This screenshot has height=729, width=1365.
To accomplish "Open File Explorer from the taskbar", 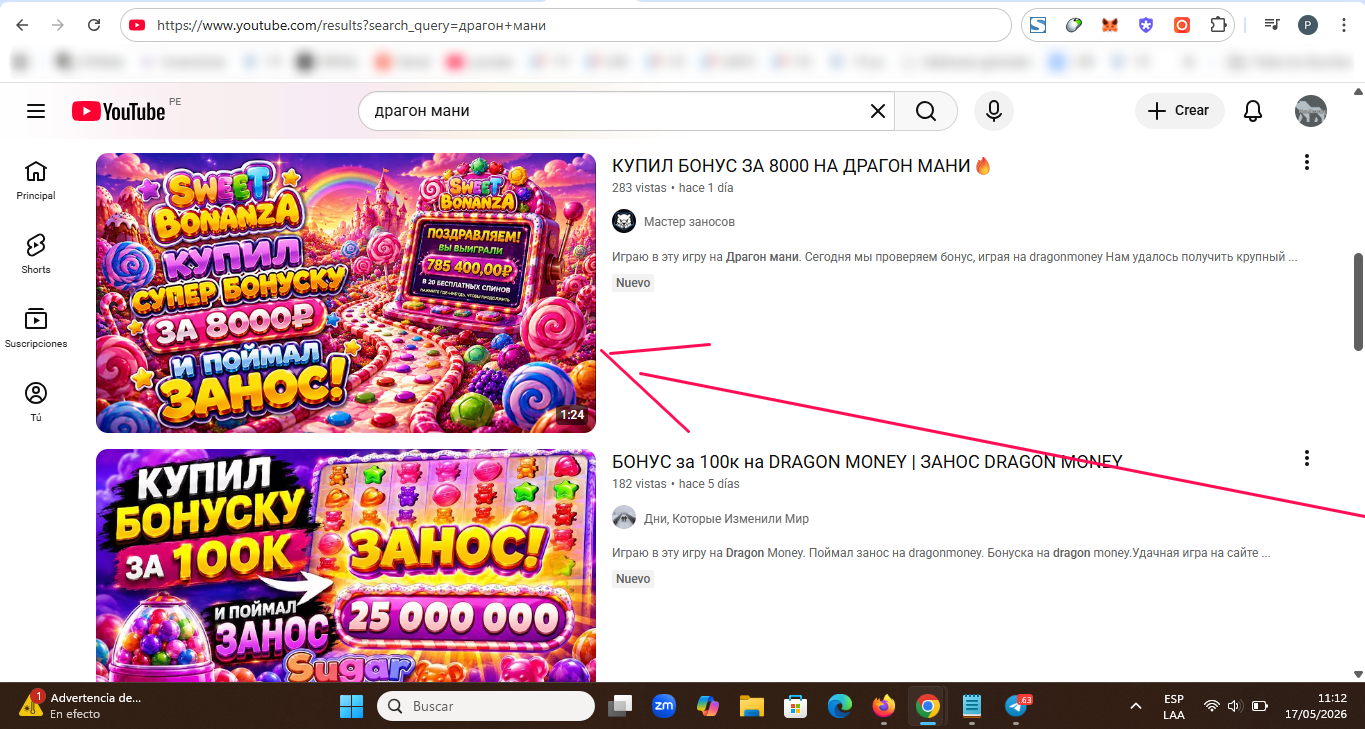I will pos(752,706).
